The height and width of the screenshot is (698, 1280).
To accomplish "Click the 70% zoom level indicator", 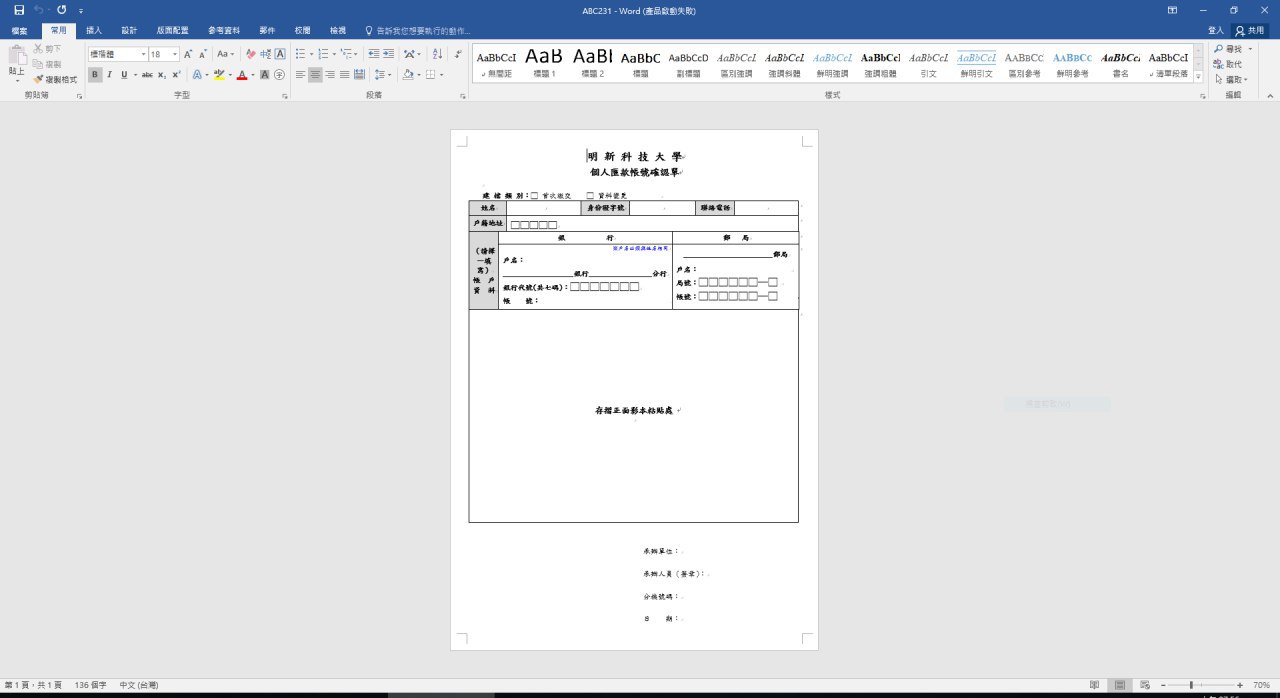I will pos(1262,685).
